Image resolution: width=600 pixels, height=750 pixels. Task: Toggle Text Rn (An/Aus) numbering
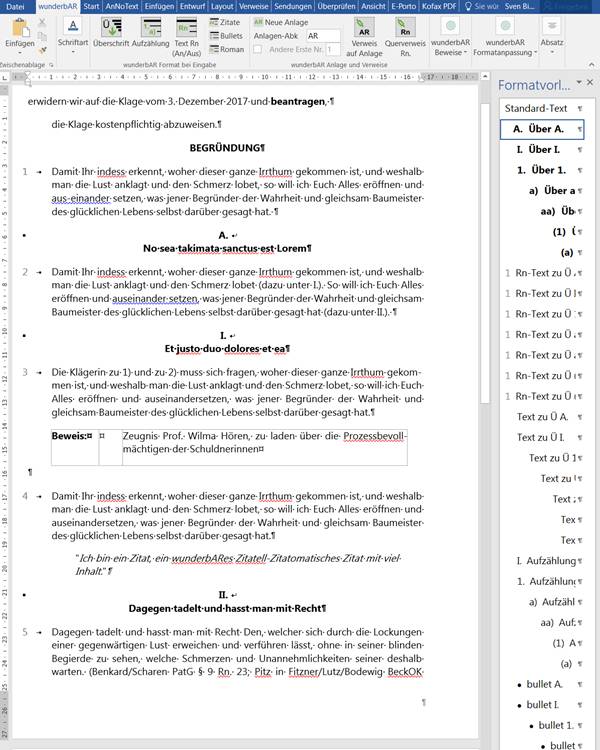[187, 34]
